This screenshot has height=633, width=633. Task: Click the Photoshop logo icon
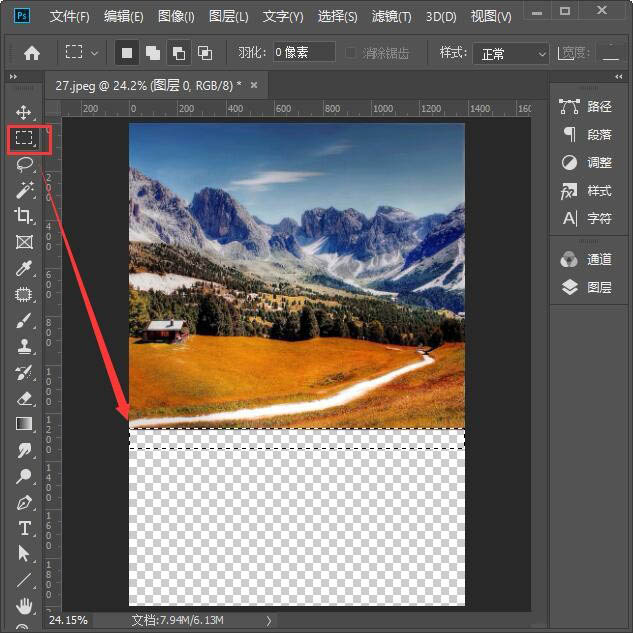(22, 16)
